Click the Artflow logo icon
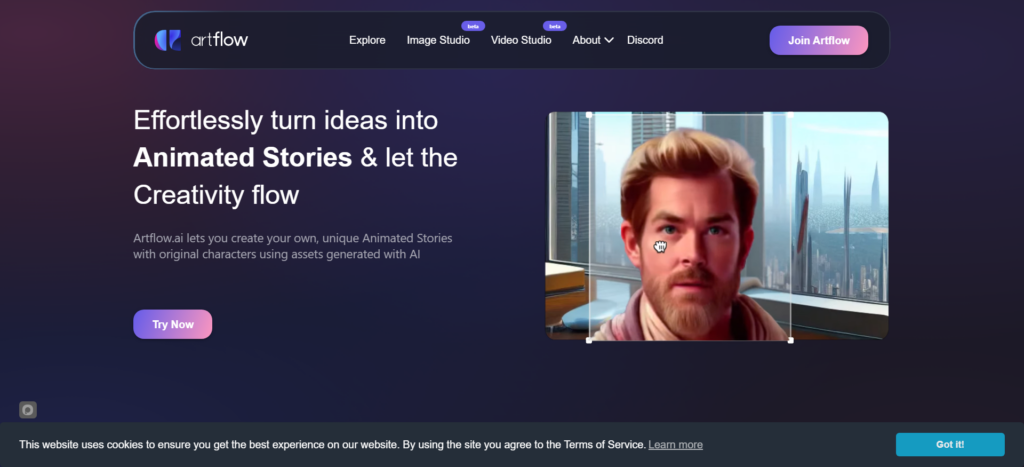 [167, 40]
